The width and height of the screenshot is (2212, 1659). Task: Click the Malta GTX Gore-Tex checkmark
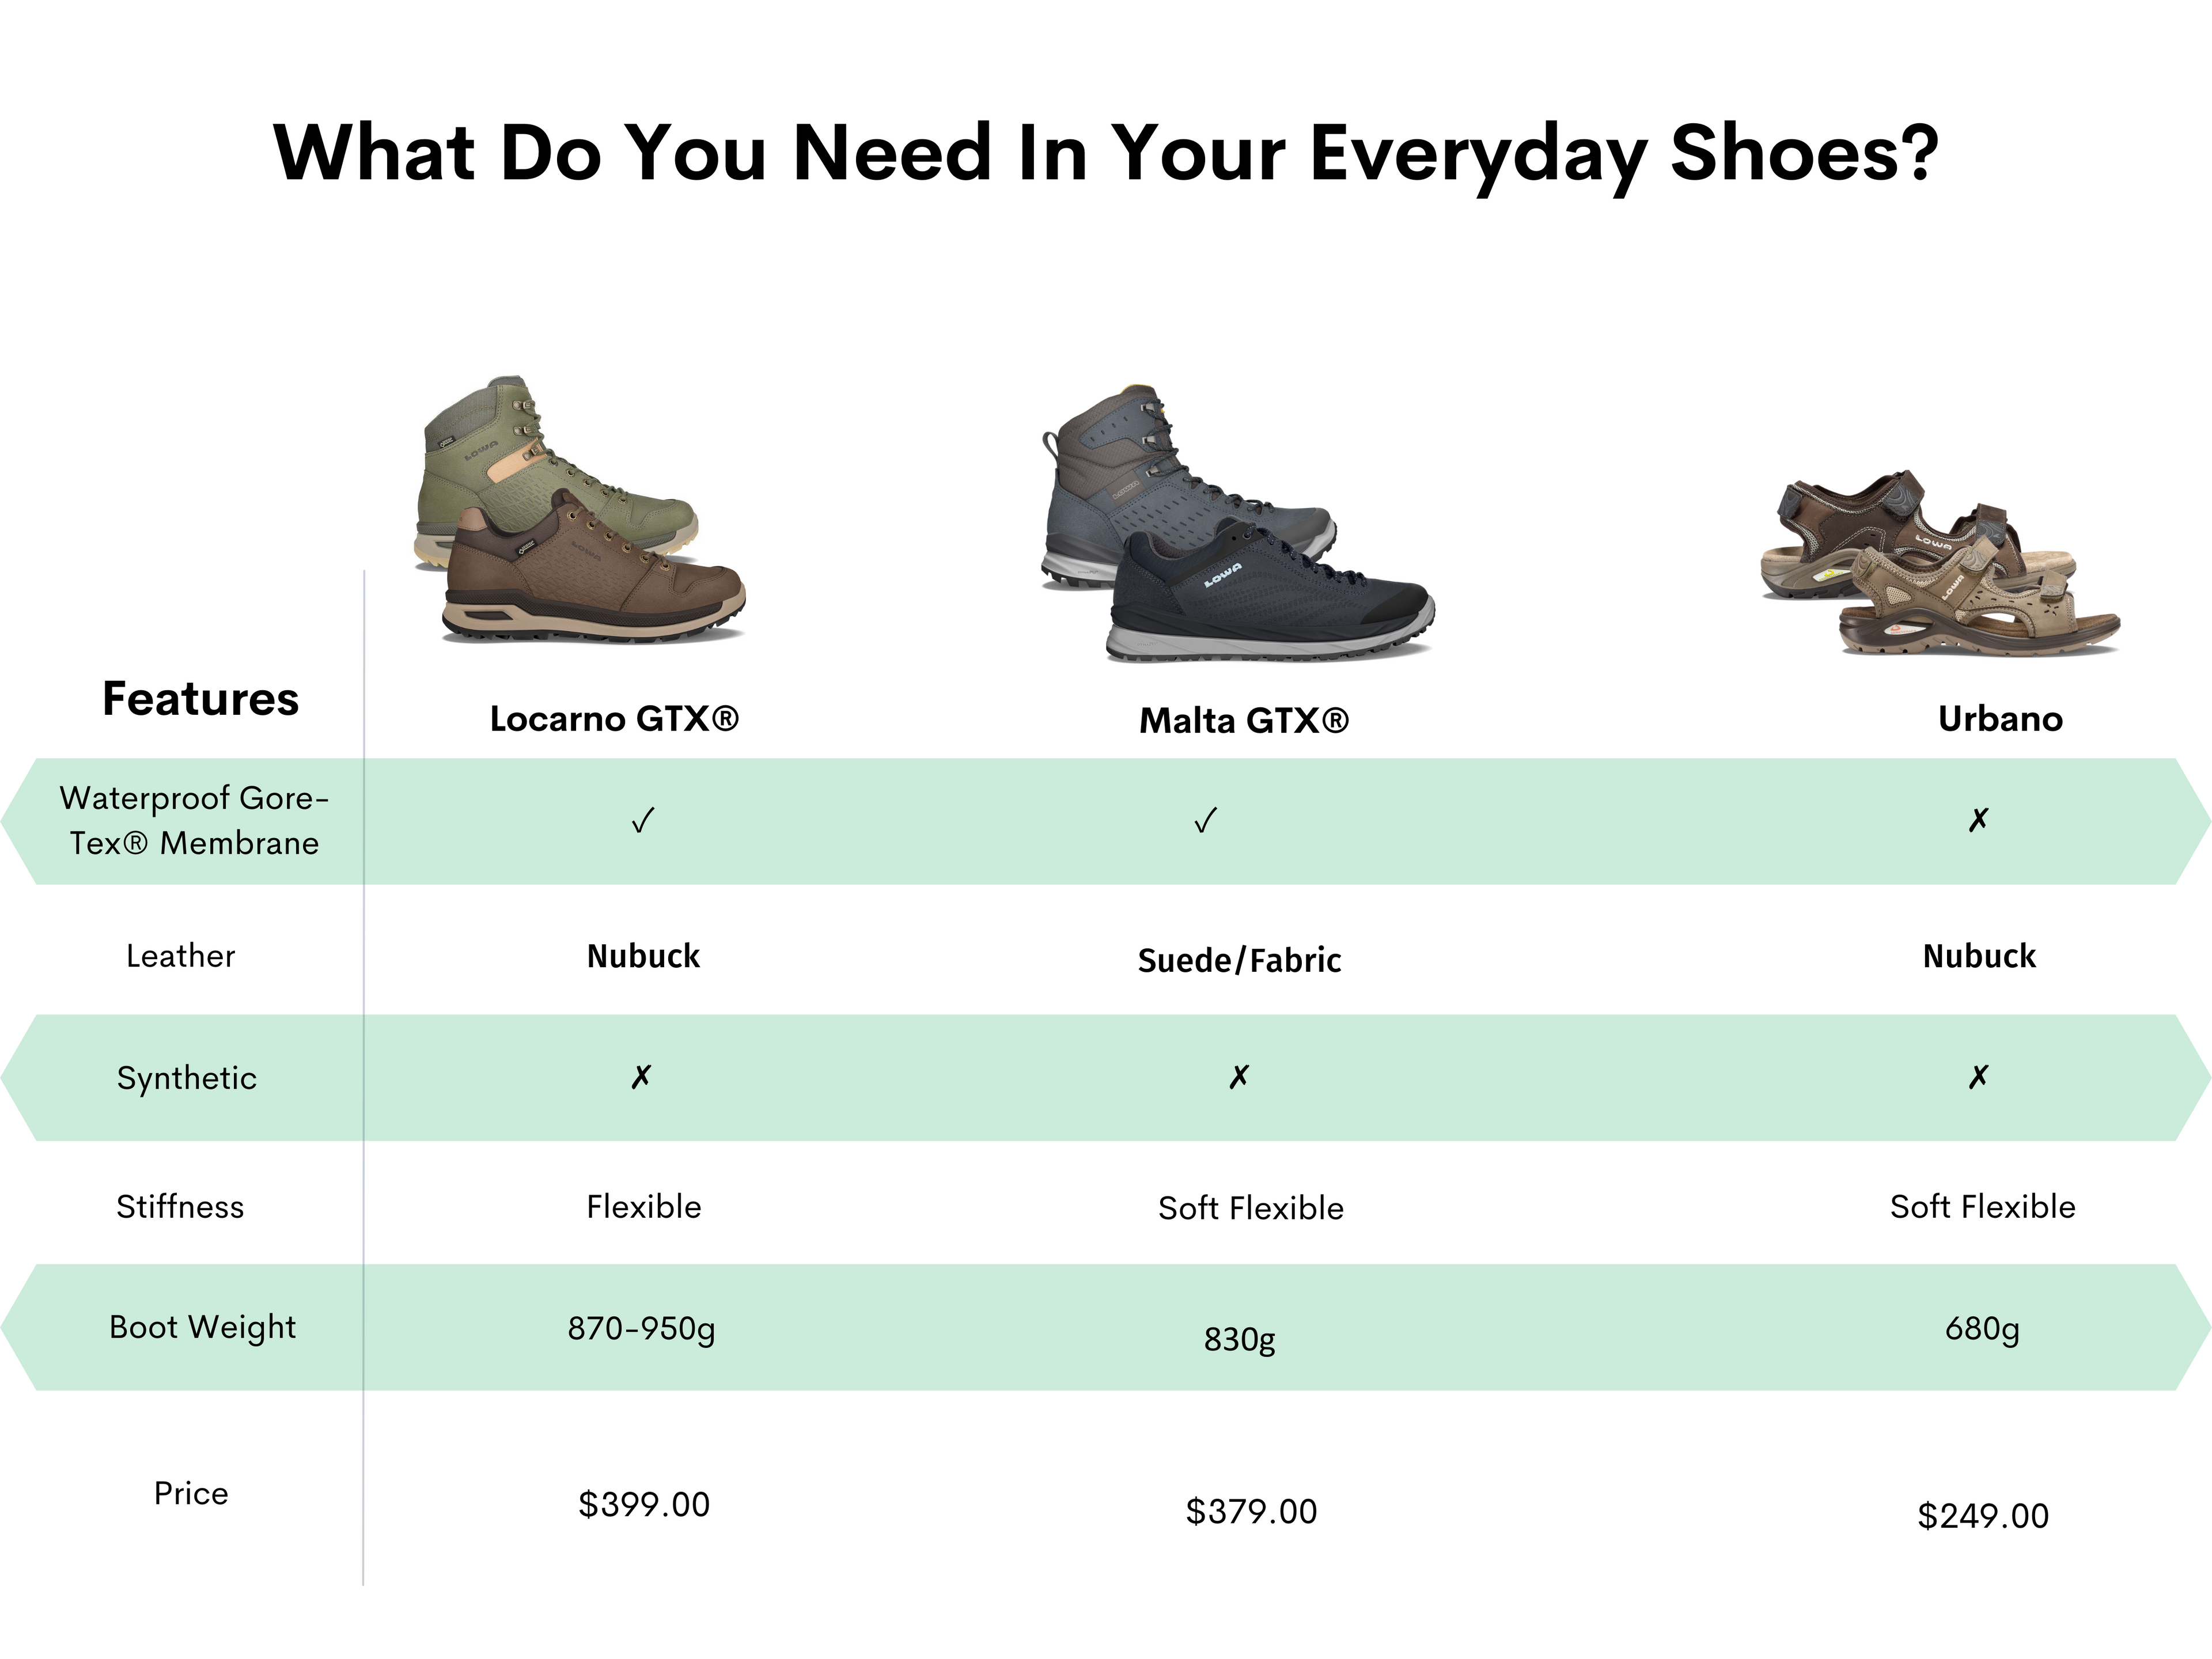coord(1205,821)
